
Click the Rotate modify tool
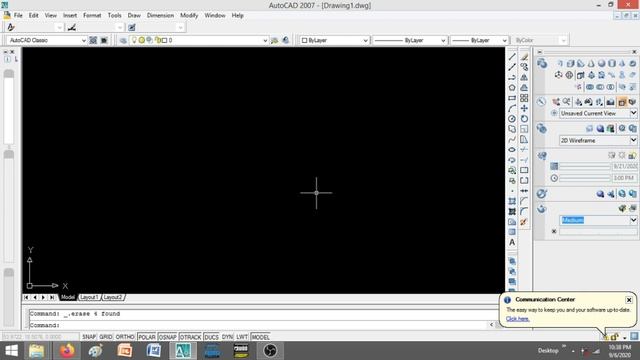pos(524,119)
